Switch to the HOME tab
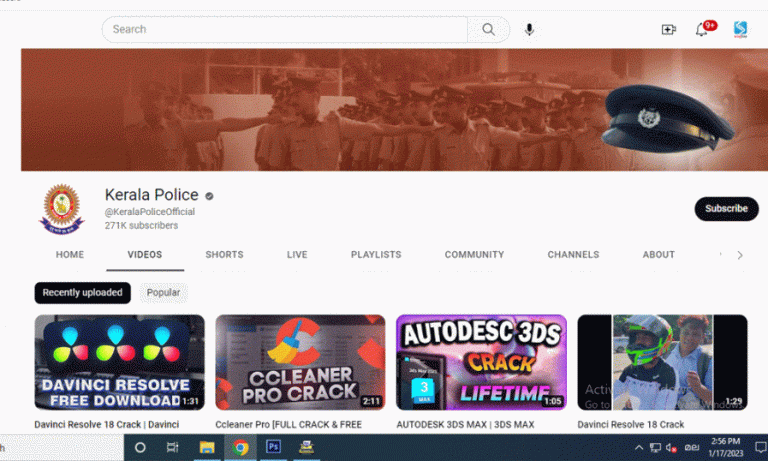 coord(70,255)
